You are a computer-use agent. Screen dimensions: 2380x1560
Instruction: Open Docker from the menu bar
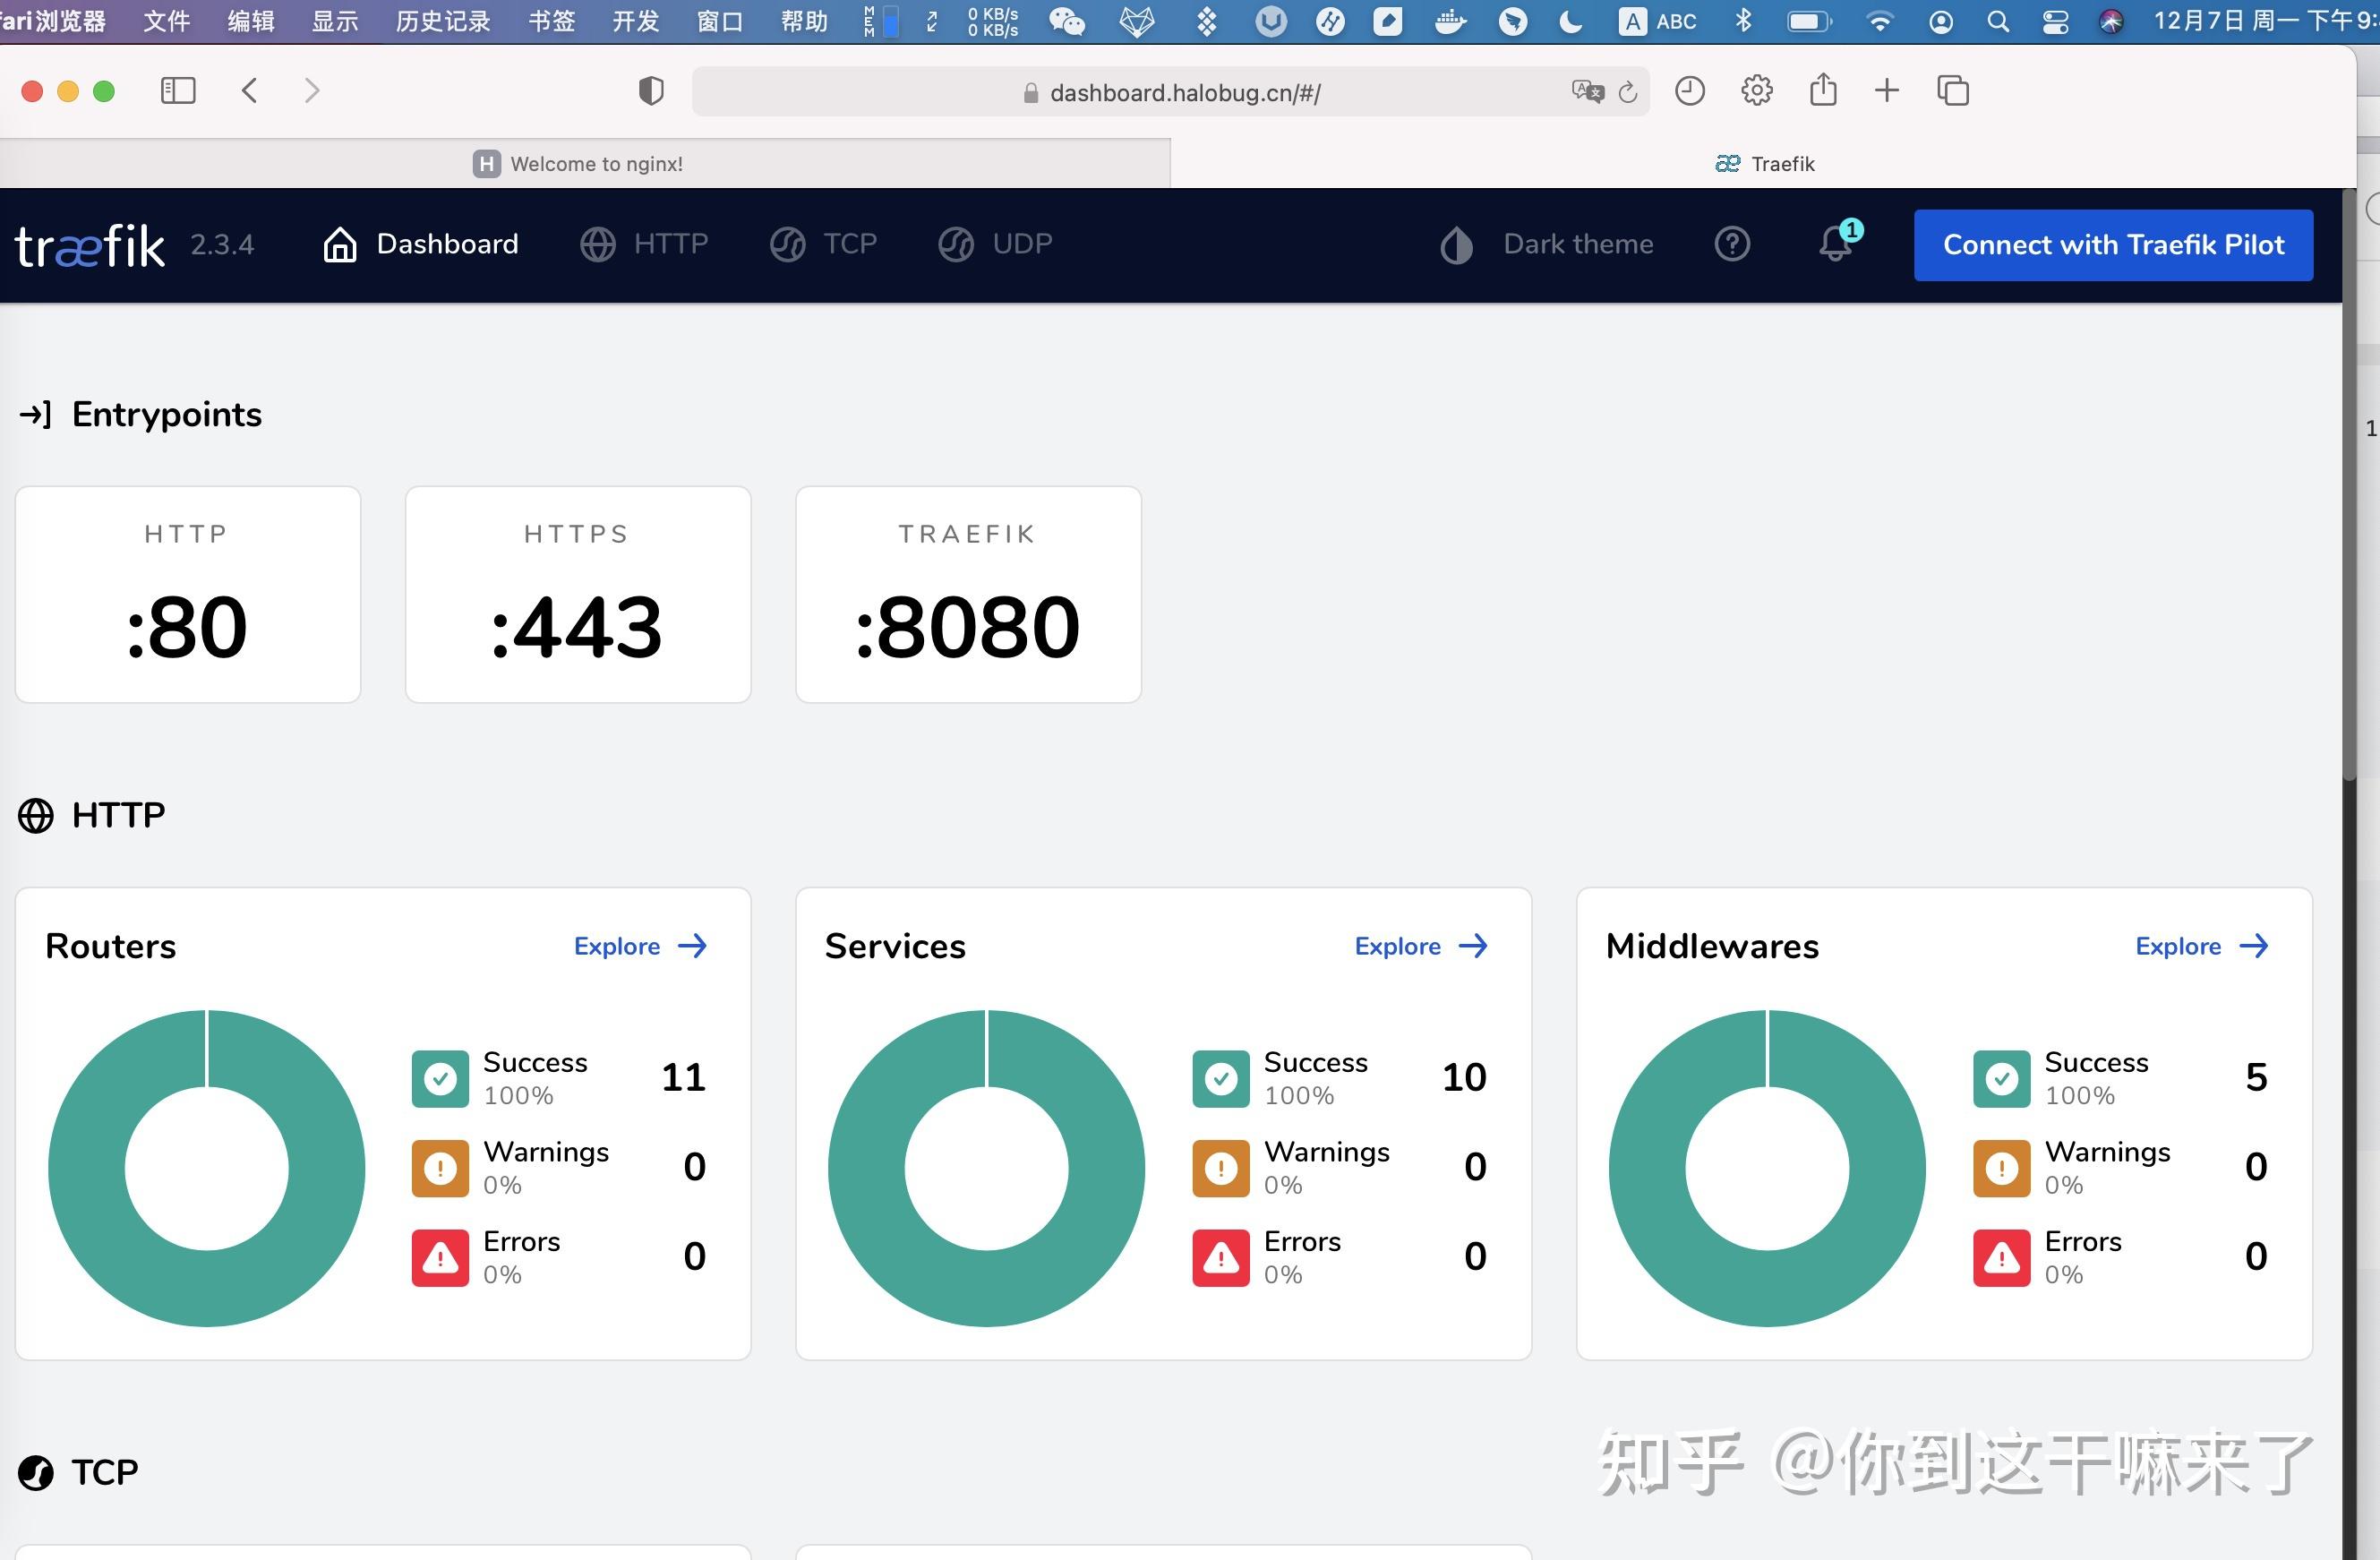(x=1449, y=21)
